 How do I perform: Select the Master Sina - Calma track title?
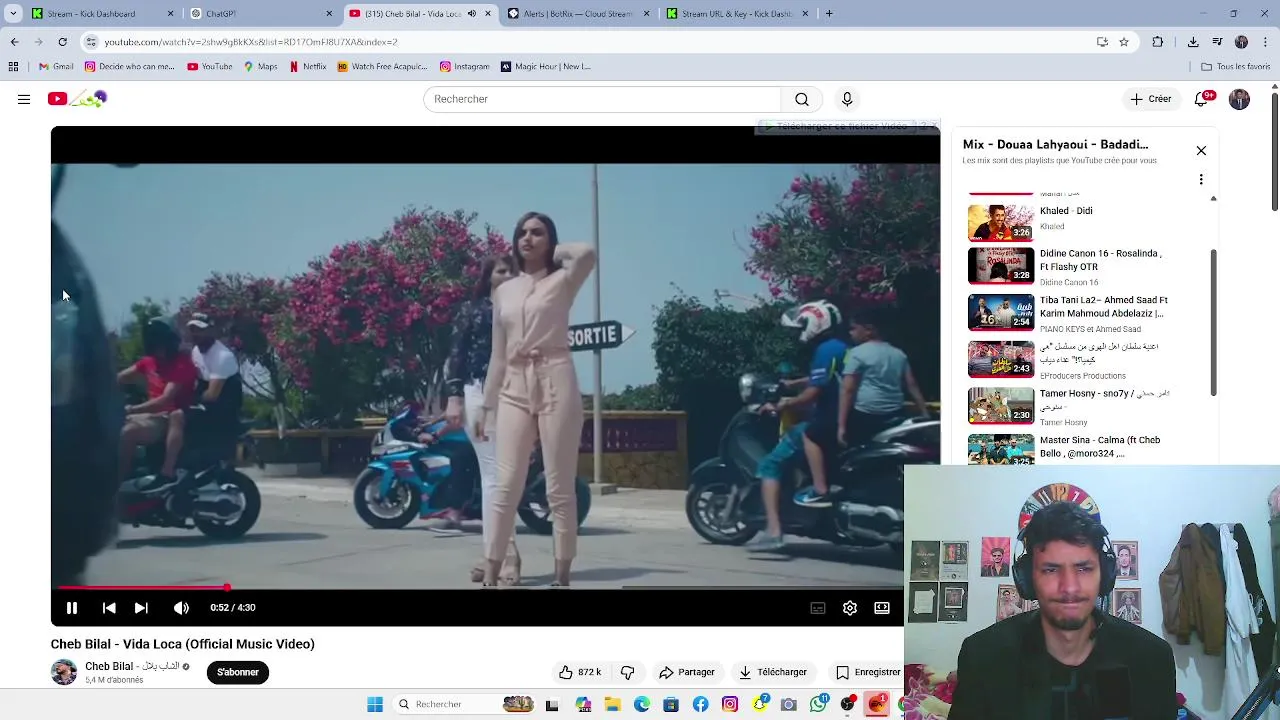click(x=1100, y=446)
